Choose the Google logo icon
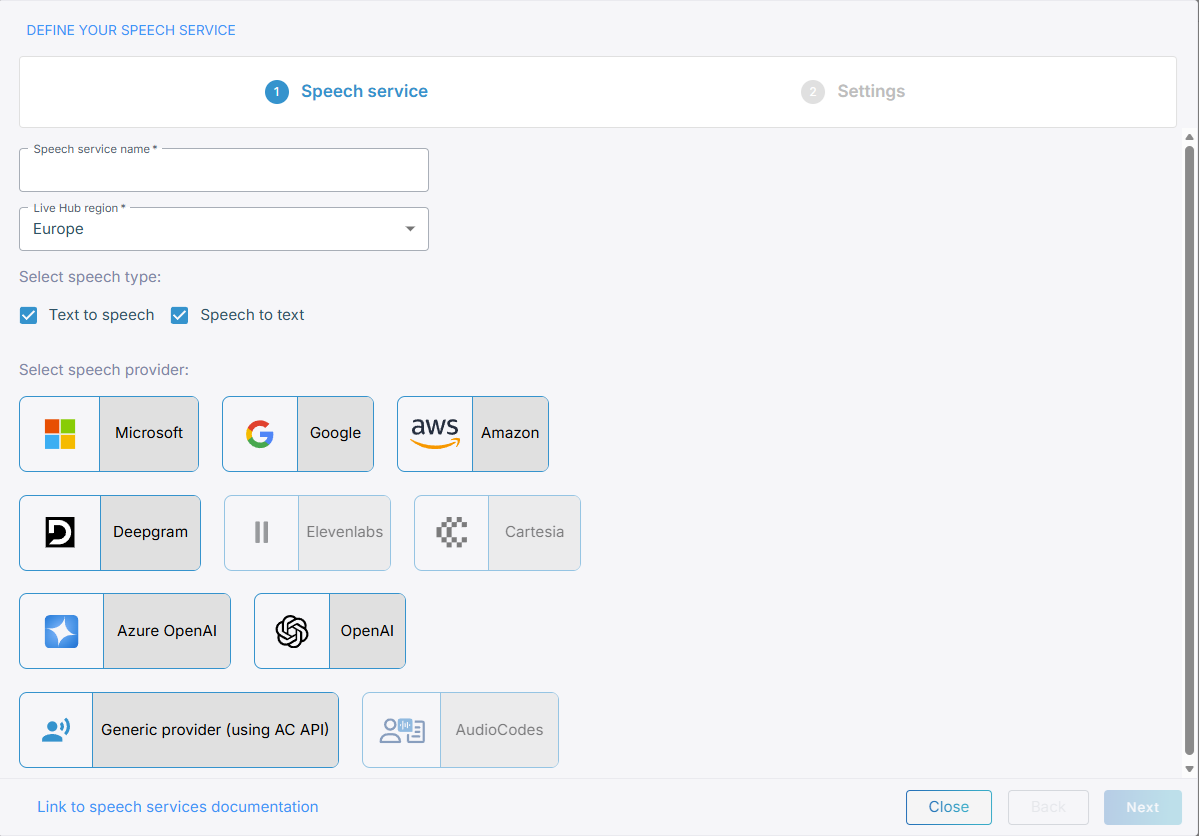Viewport: 1199px width, 836px height. coord(260,434)
